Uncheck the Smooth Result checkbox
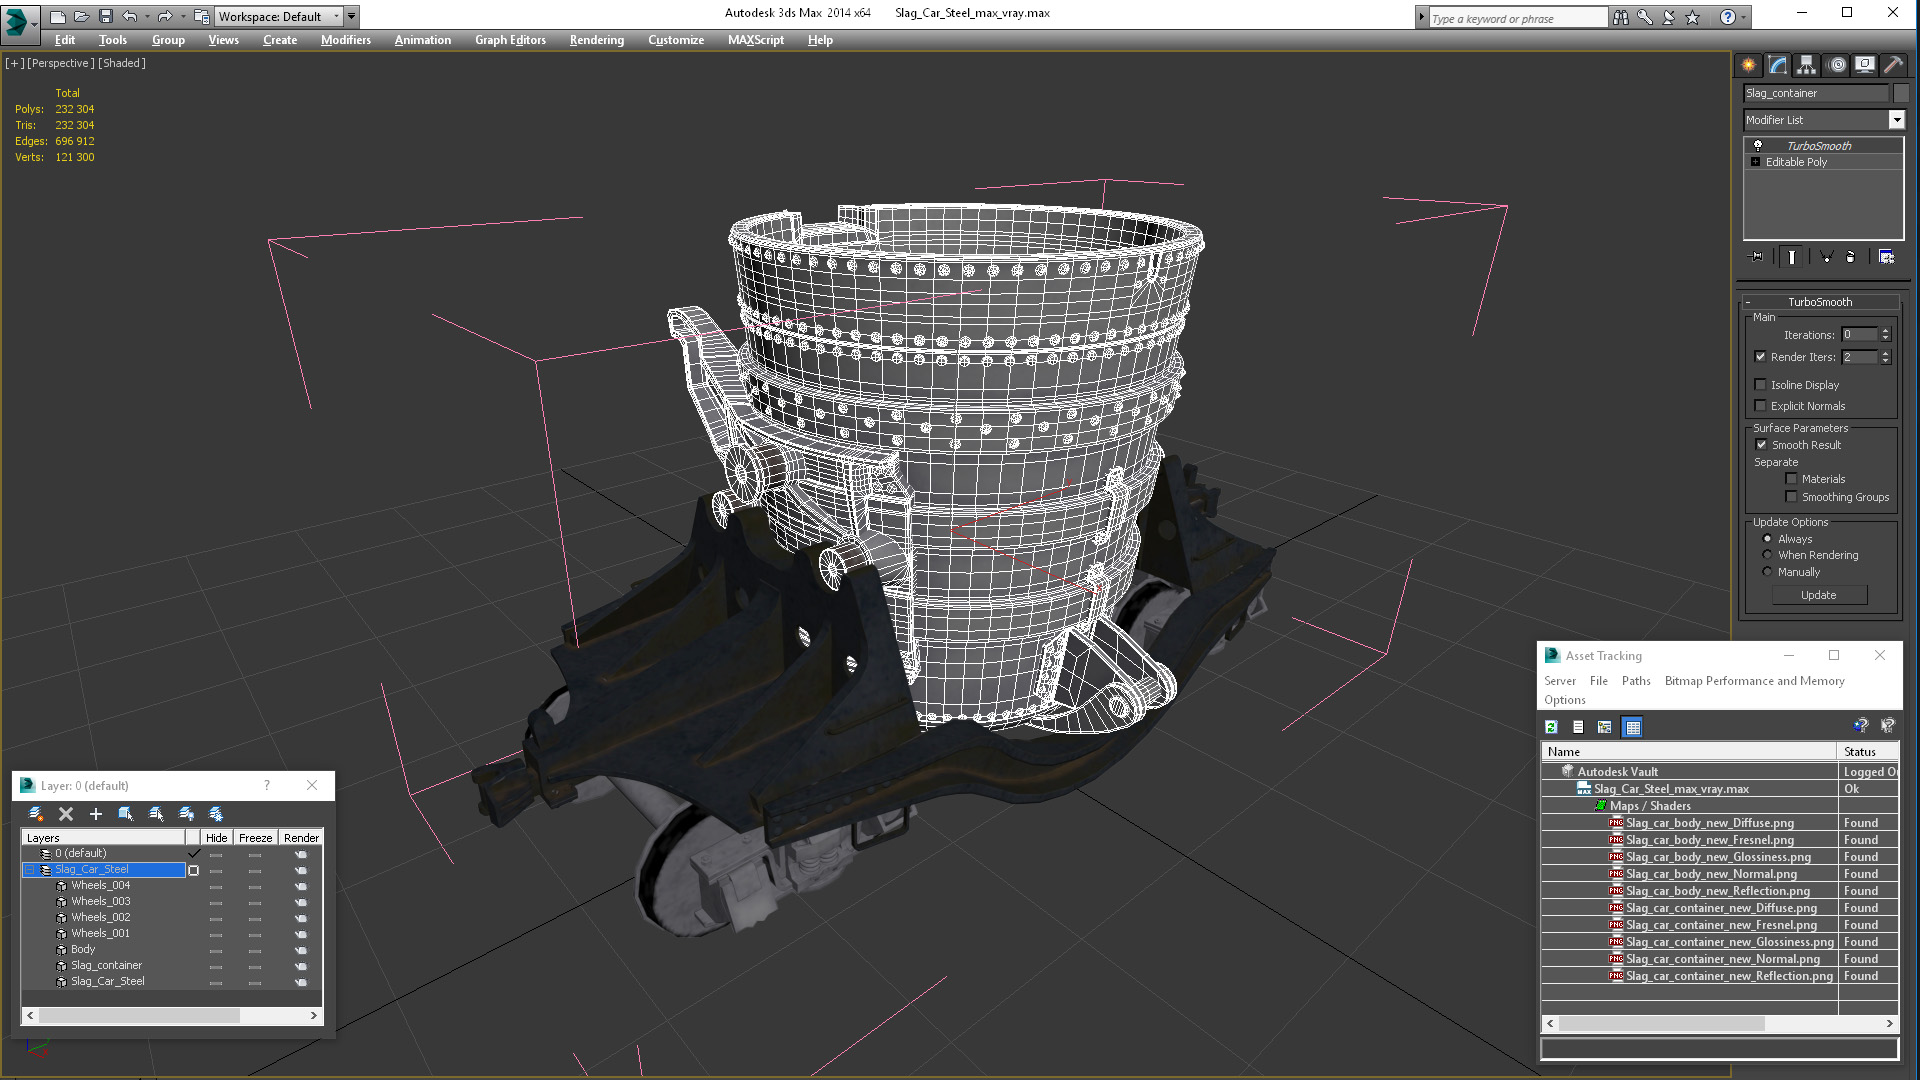The height and width of the screenshot is (1080, 1920). coord(1761,445)
